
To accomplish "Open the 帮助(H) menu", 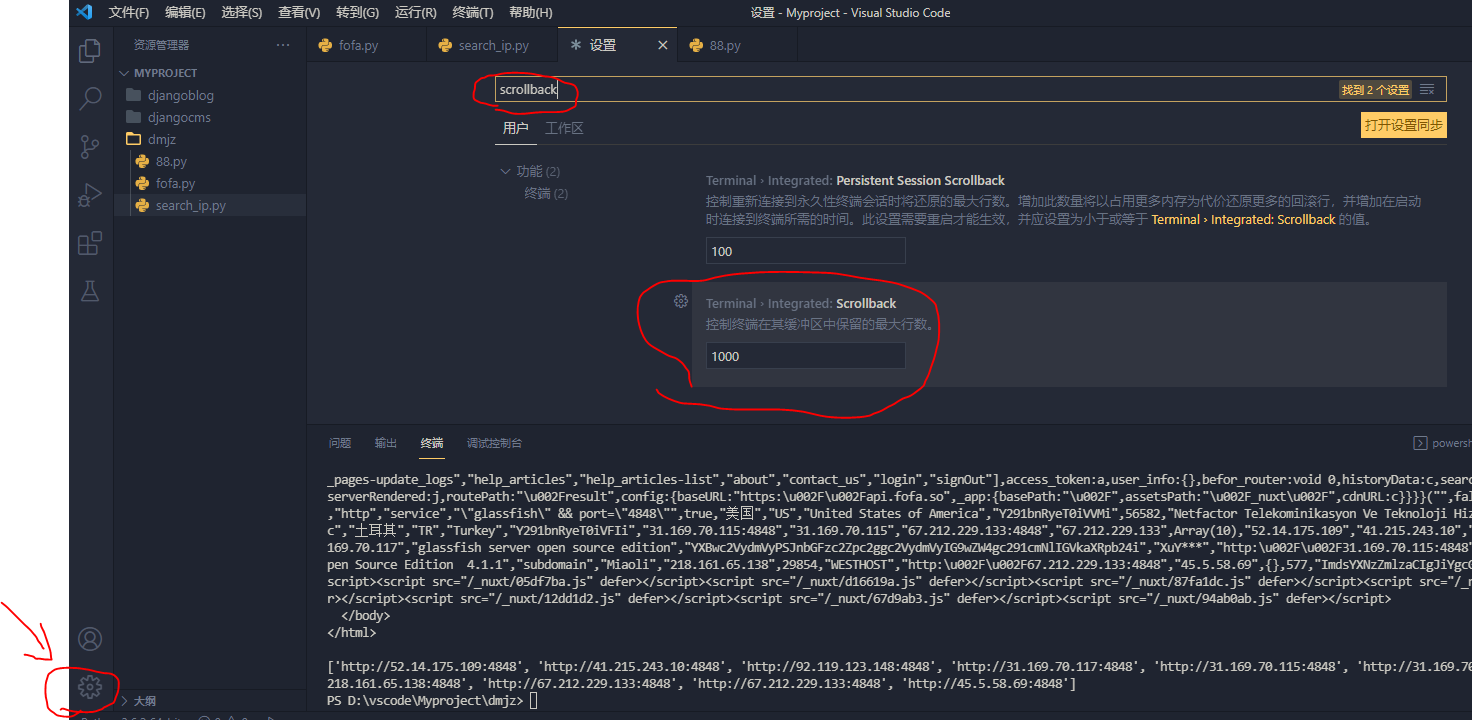I will [x=531, y=12].
